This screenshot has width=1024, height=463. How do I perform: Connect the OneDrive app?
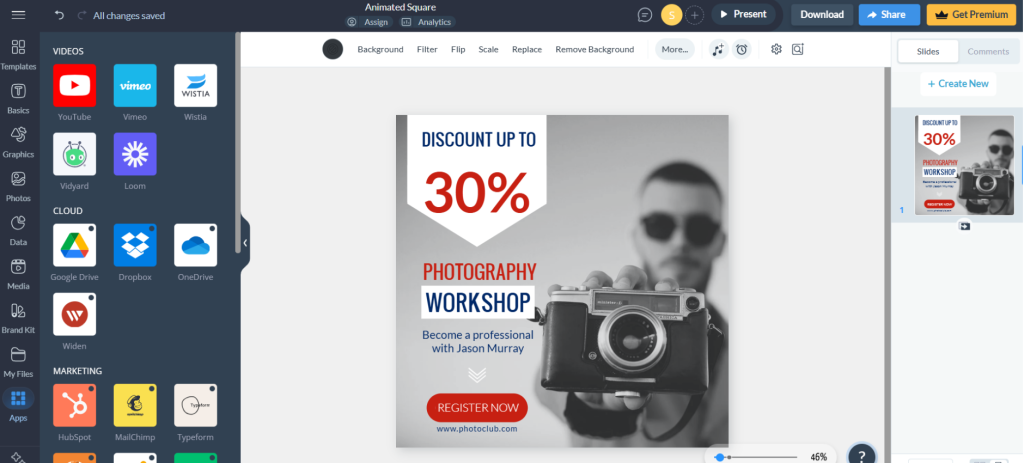pos(195,245)
